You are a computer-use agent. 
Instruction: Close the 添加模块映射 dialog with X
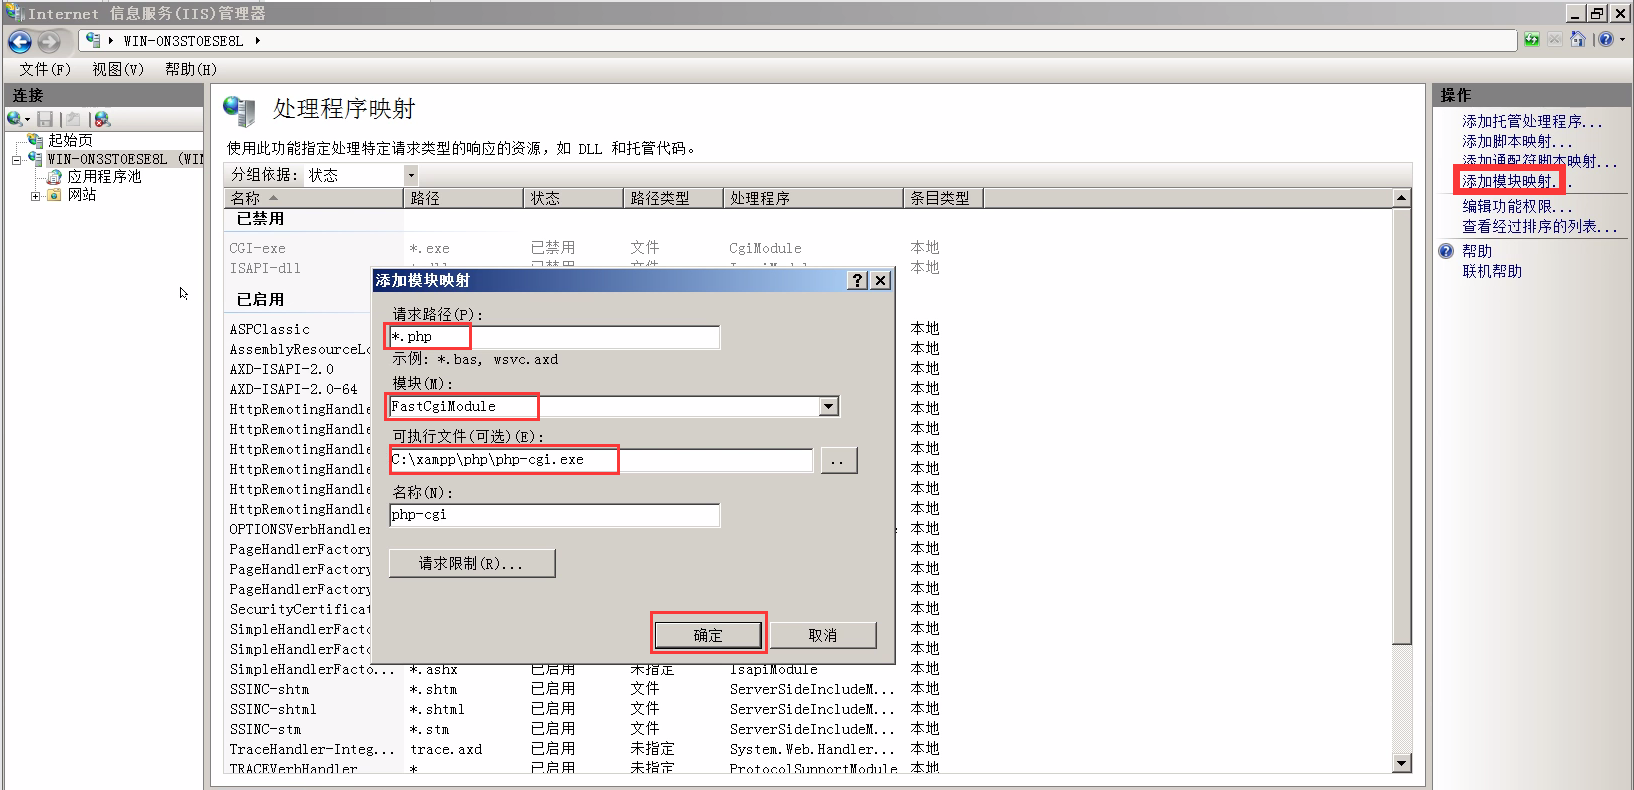point(880,280)
